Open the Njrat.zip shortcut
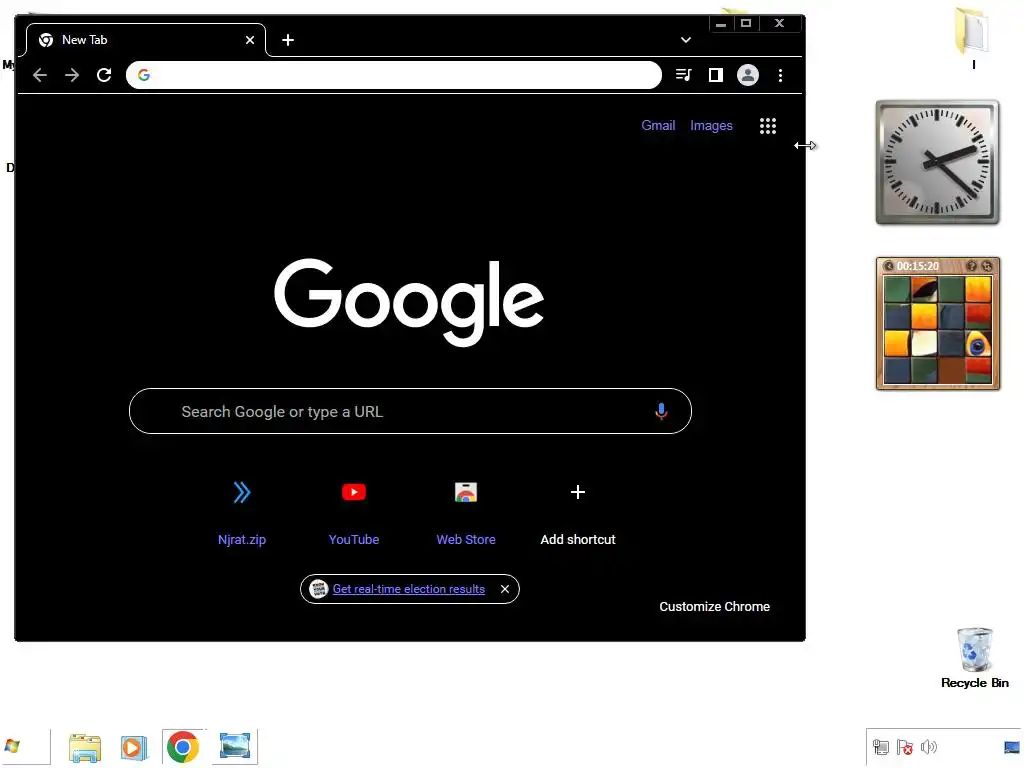 tap(242, 511)
